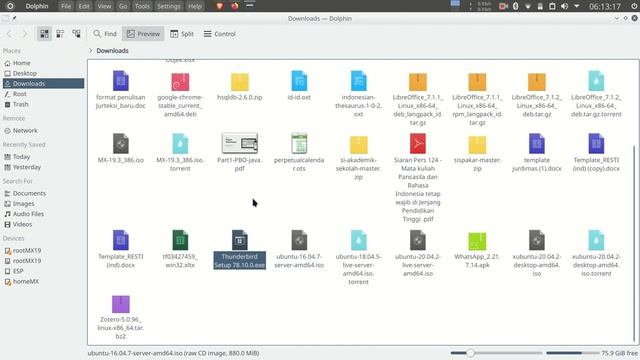The height and width of the screenshot is (360, 640).
Task: Open the Help menu
Action: (195, 6)
